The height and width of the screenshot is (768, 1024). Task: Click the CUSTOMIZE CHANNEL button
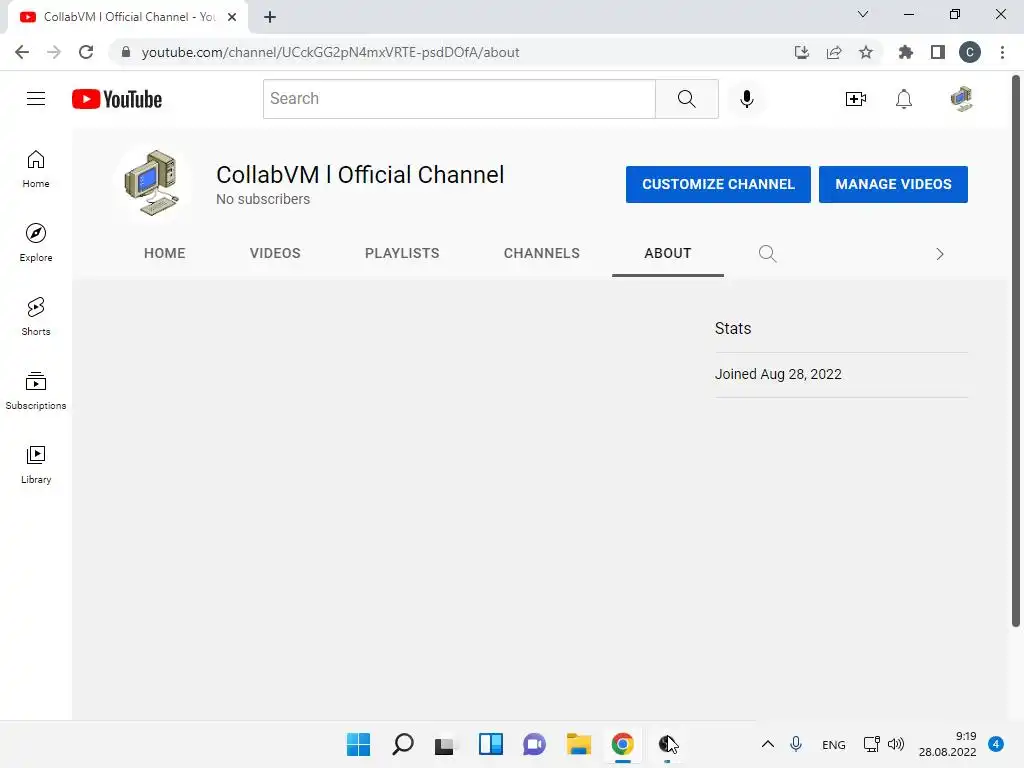tap(718, 184)
